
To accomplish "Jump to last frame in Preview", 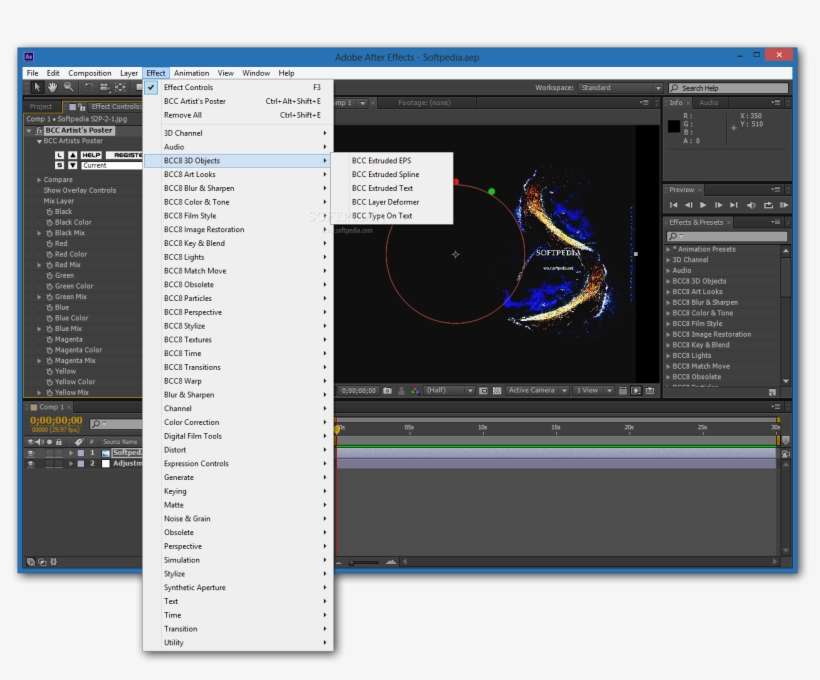I will click(x=734, y=205).
